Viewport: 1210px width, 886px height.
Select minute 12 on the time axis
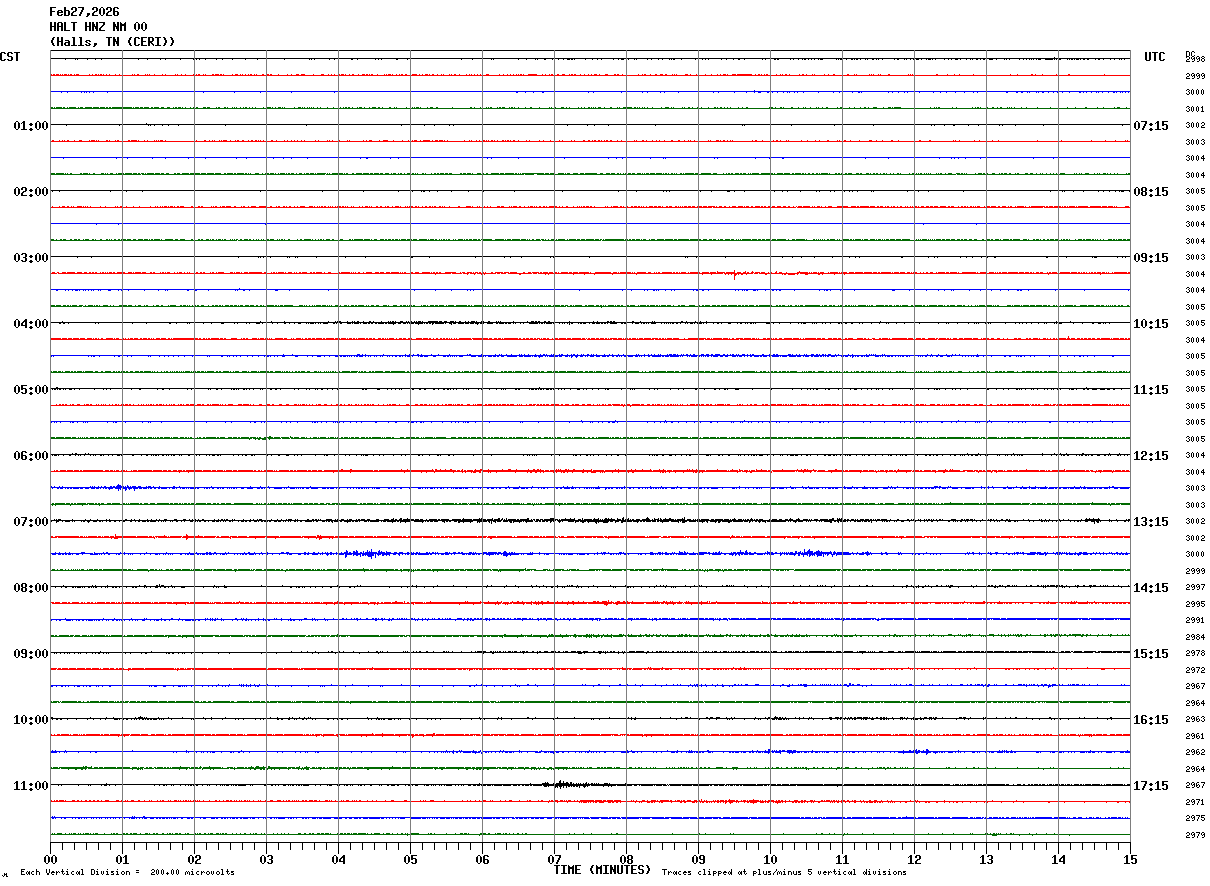(x=915, y=859)
